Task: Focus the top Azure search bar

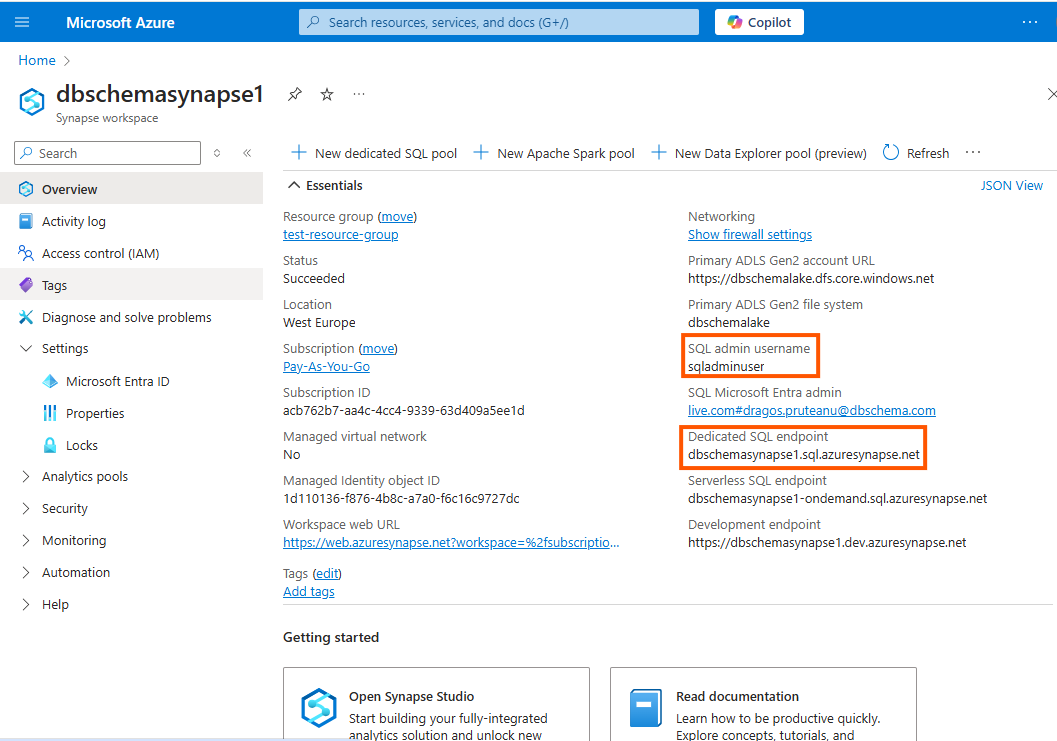Action: pyautogui.click(x=498, y=22)
